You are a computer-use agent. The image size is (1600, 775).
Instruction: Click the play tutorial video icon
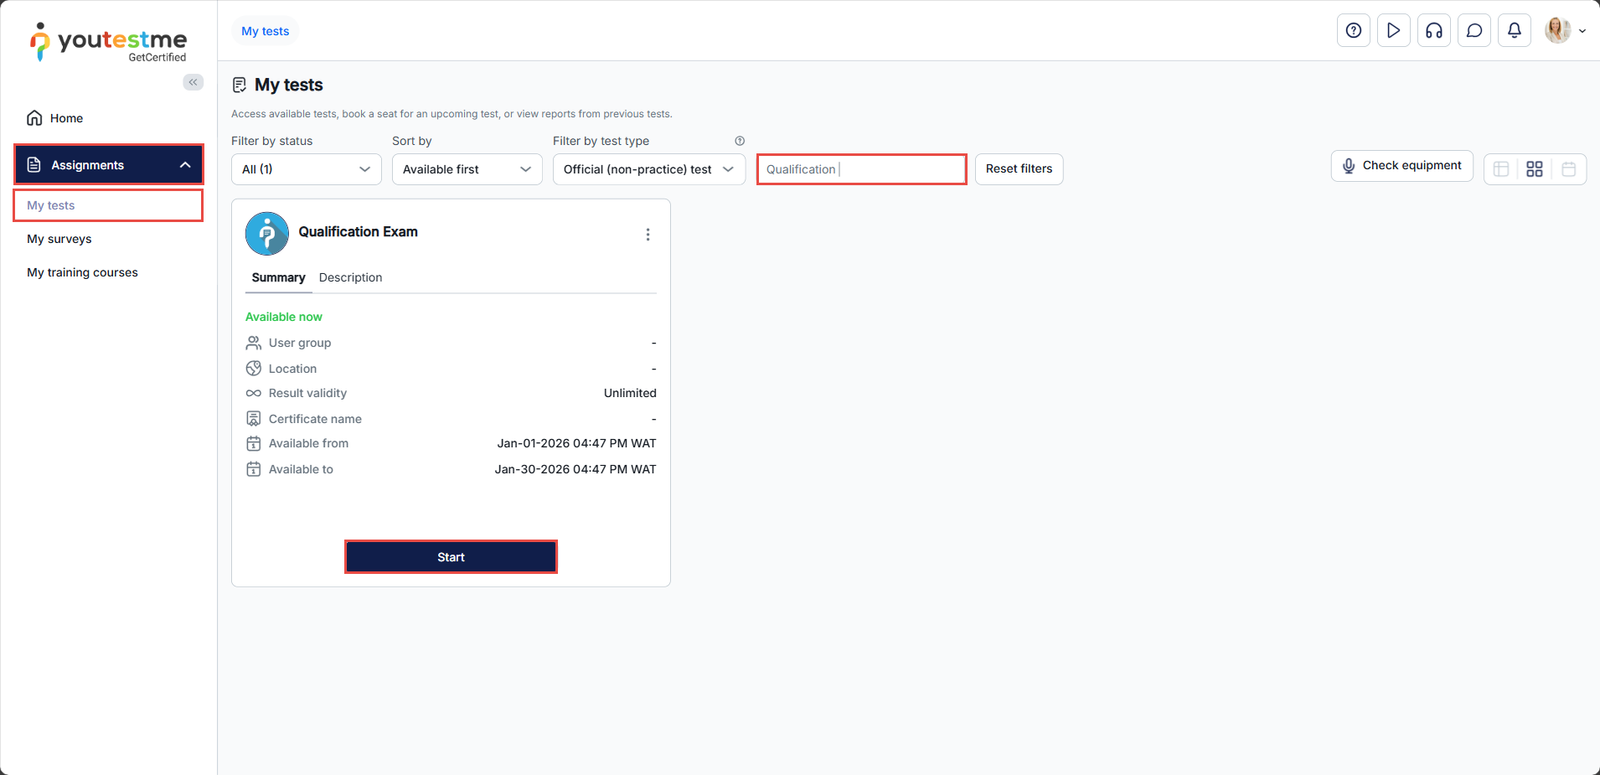[1393, 31]
